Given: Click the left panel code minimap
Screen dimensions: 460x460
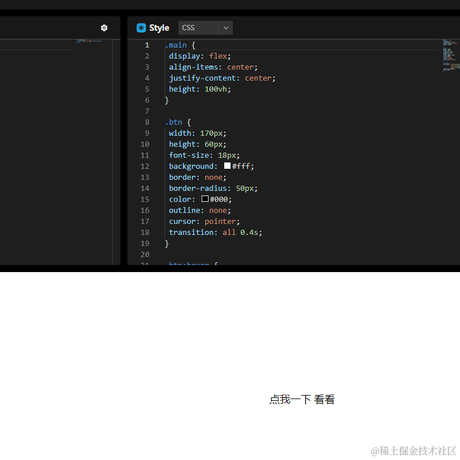Looking at the screenshot, I should [89, 40].
